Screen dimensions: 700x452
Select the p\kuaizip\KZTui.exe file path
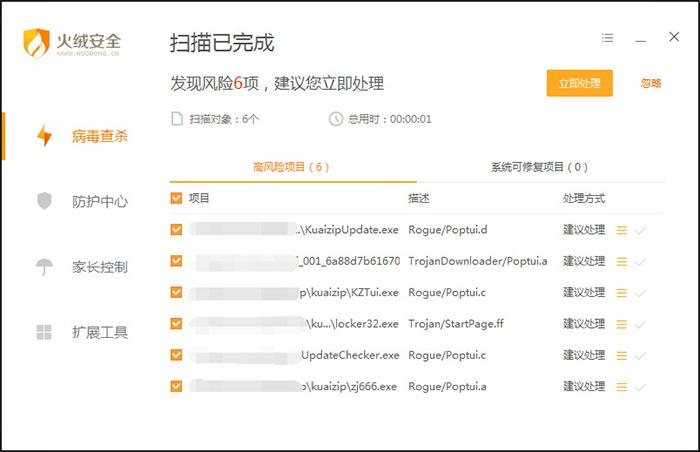[x=349, y=292]
